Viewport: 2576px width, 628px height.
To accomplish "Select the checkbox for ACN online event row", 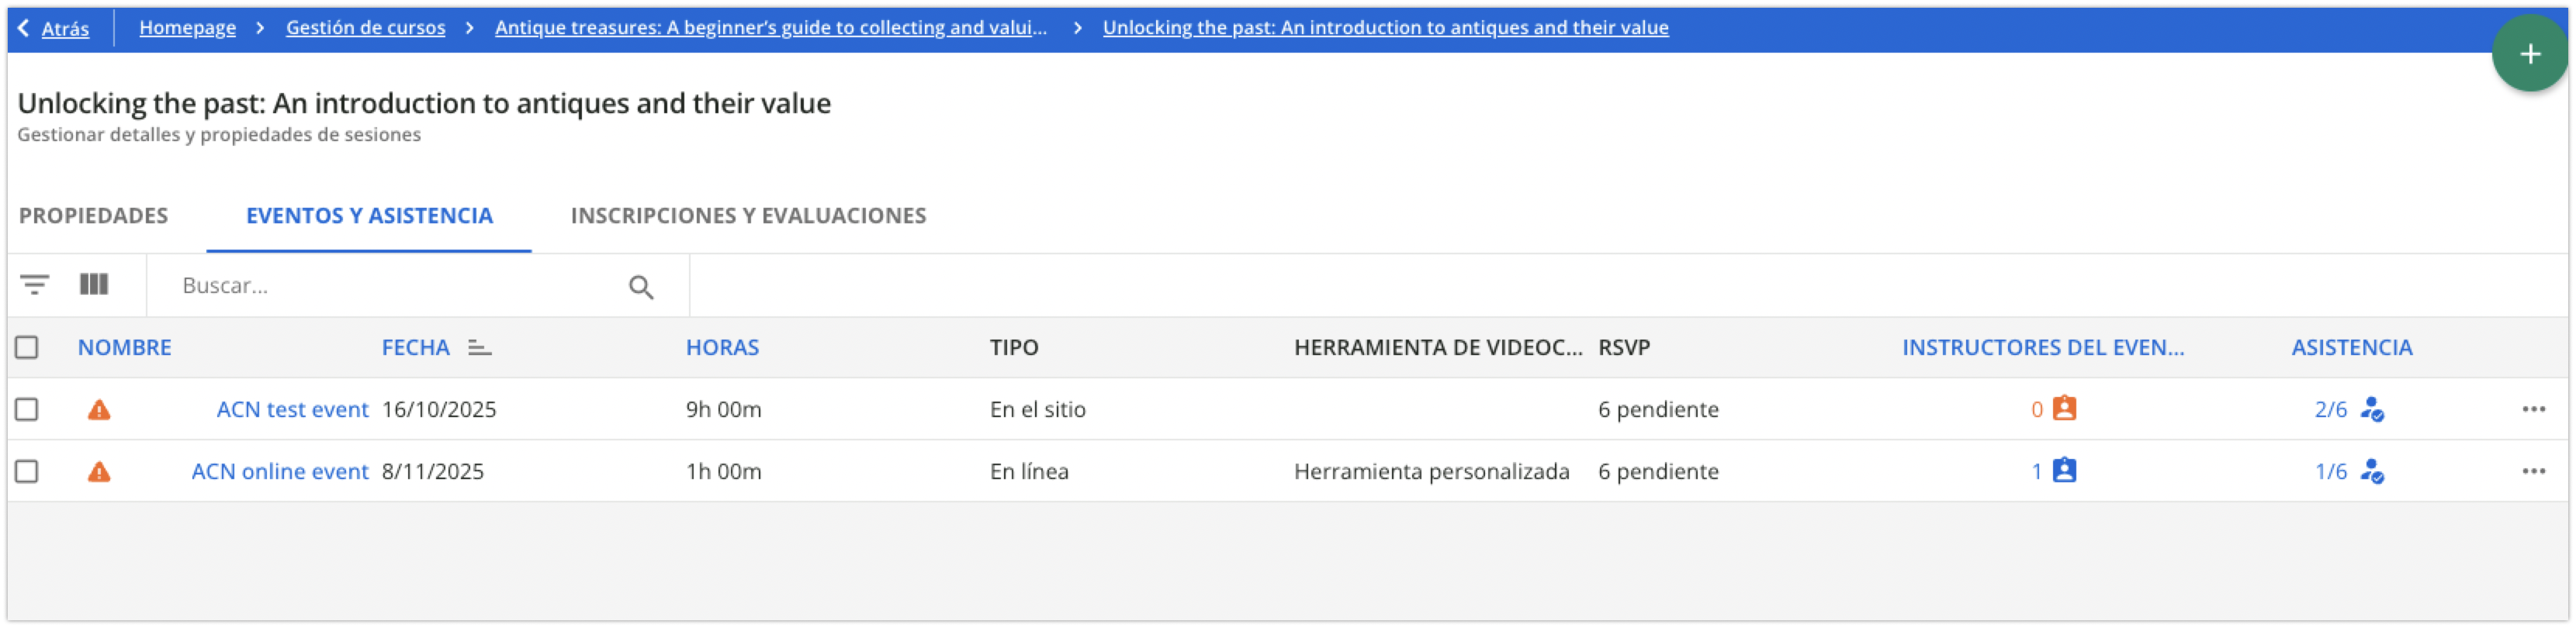I will point(27,471).
